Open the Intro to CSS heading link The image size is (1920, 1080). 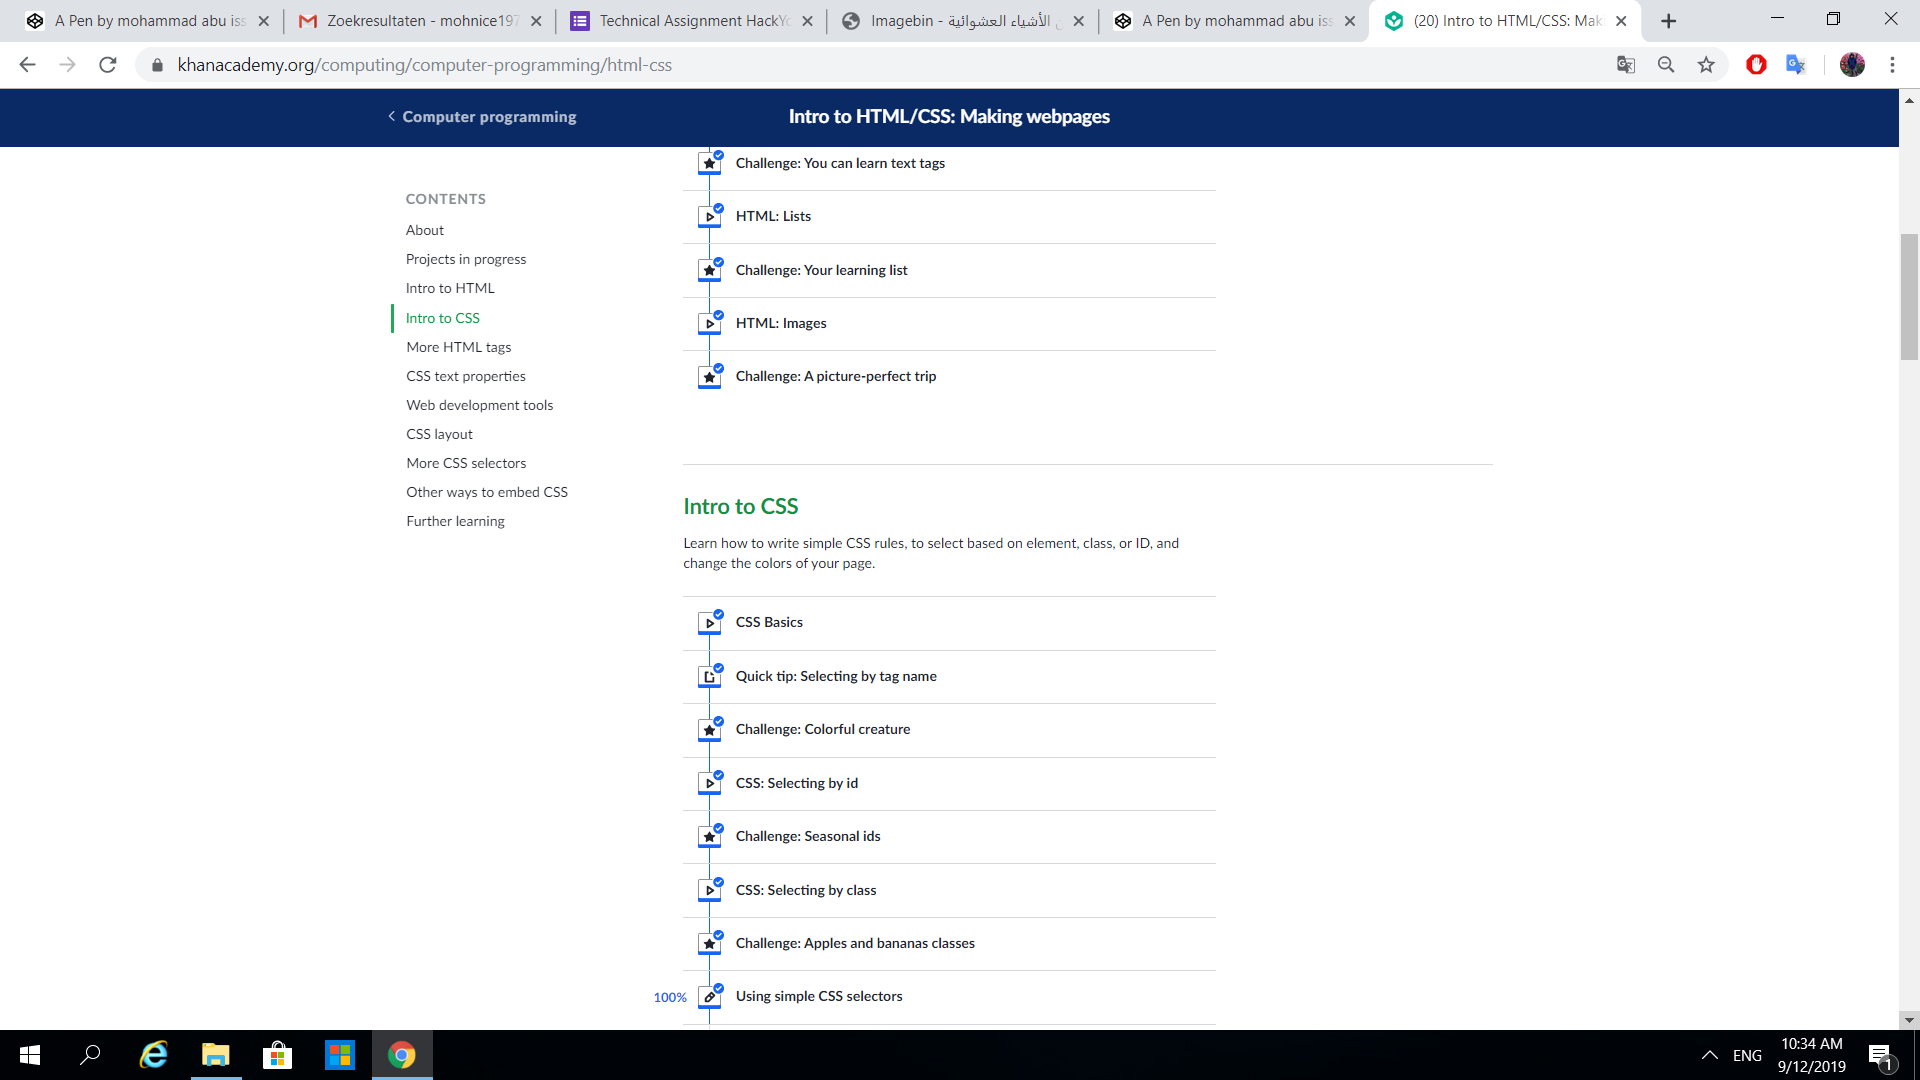point(740,506)
